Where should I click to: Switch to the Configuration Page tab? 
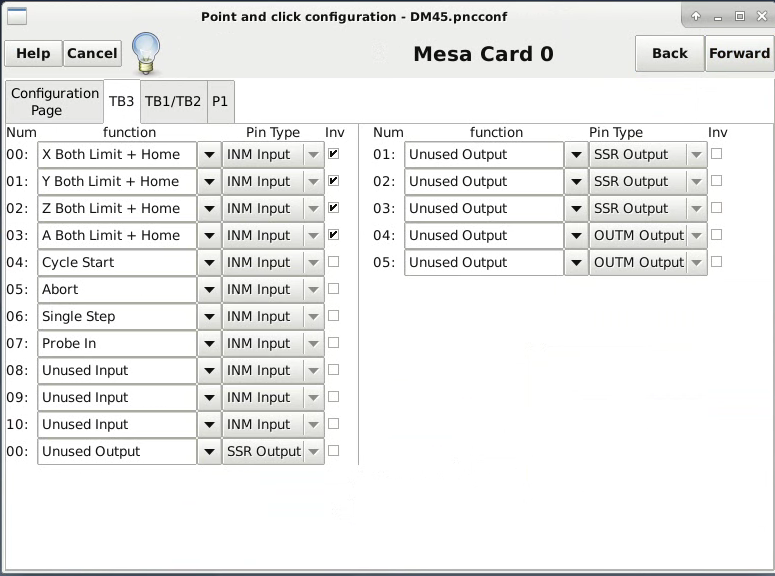(55, 102)
